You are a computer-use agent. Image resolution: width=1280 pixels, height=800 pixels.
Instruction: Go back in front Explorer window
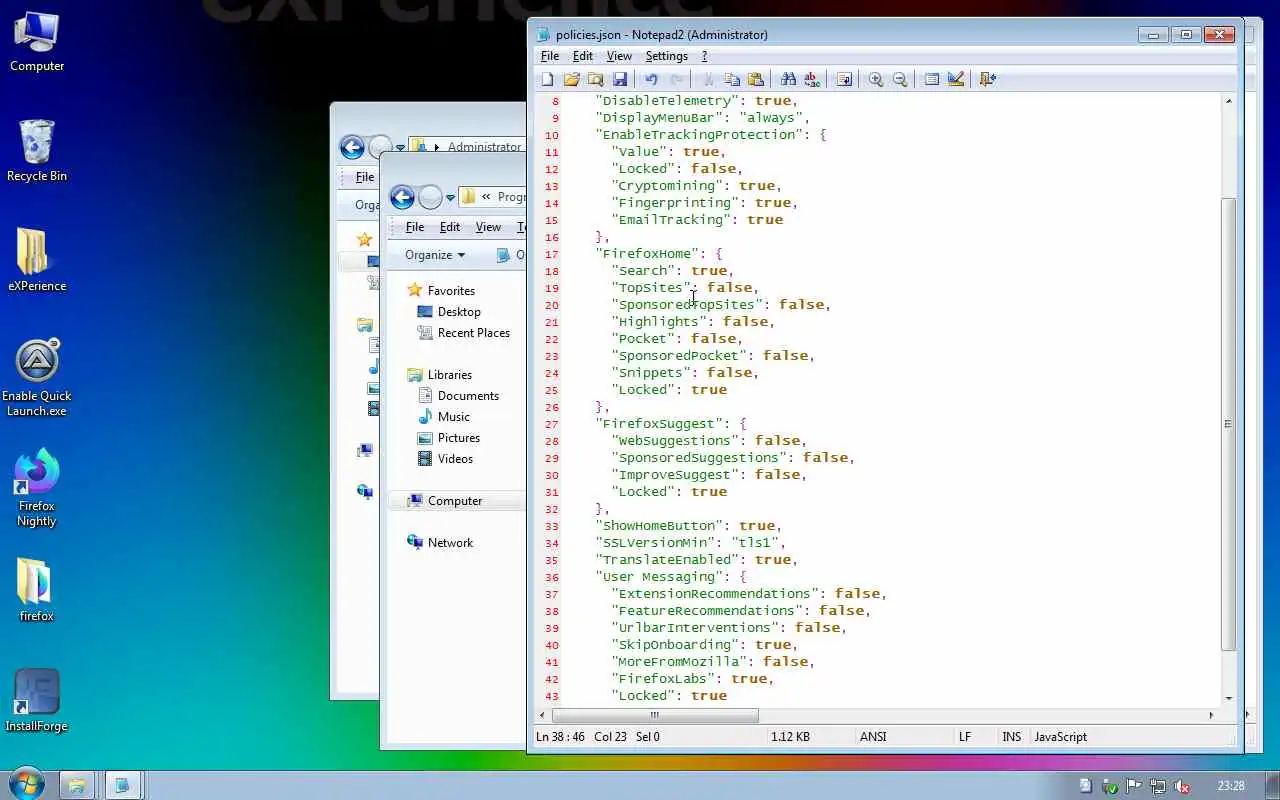402,197
